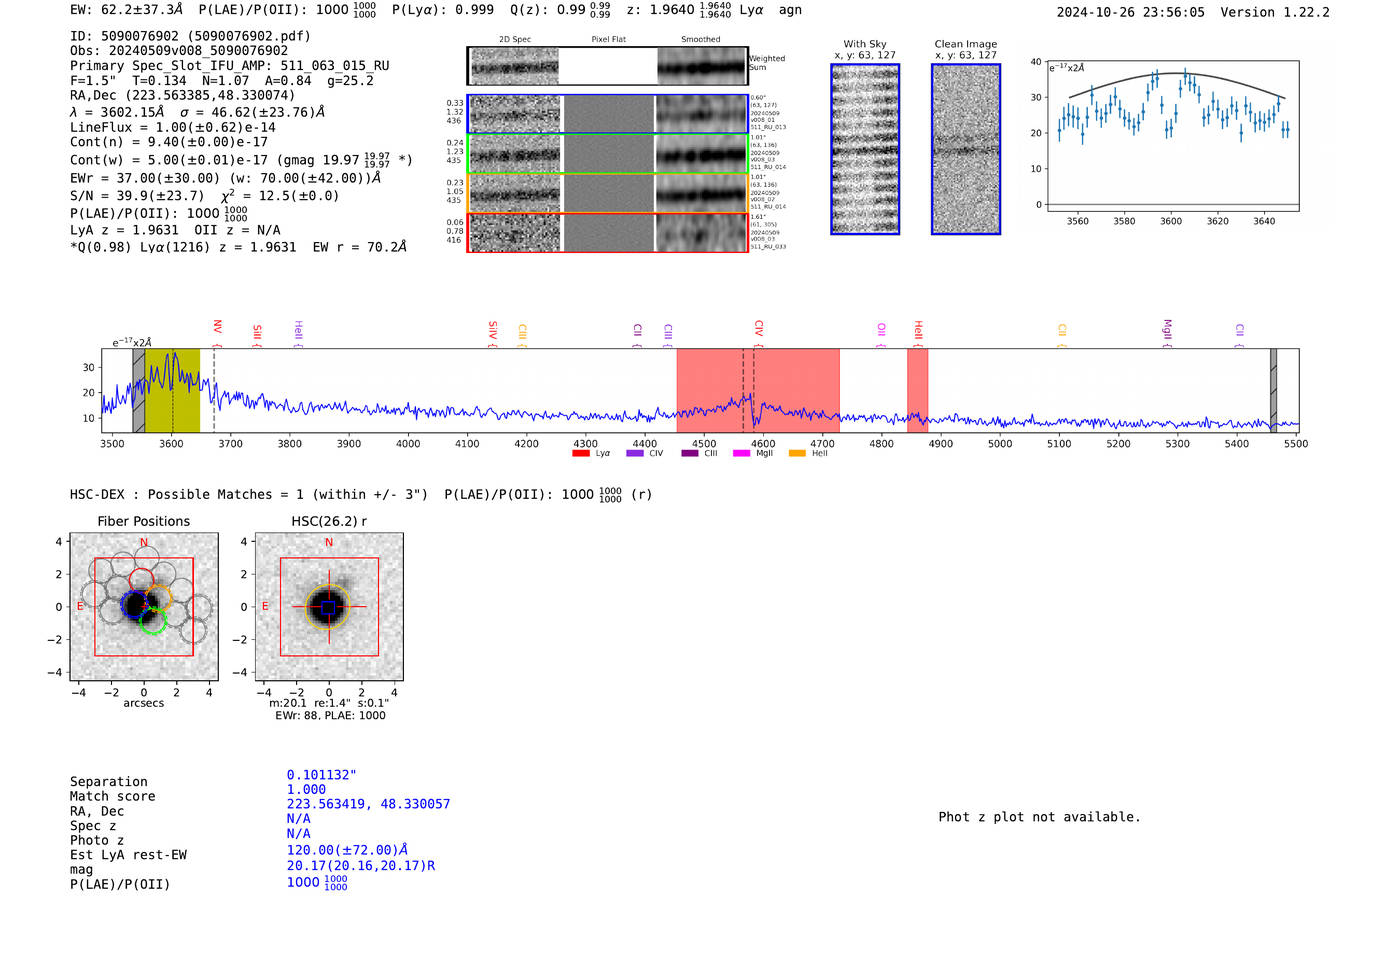Click the orange CIII line marker label
The image size is (1400, 953).
coord(522,332)
